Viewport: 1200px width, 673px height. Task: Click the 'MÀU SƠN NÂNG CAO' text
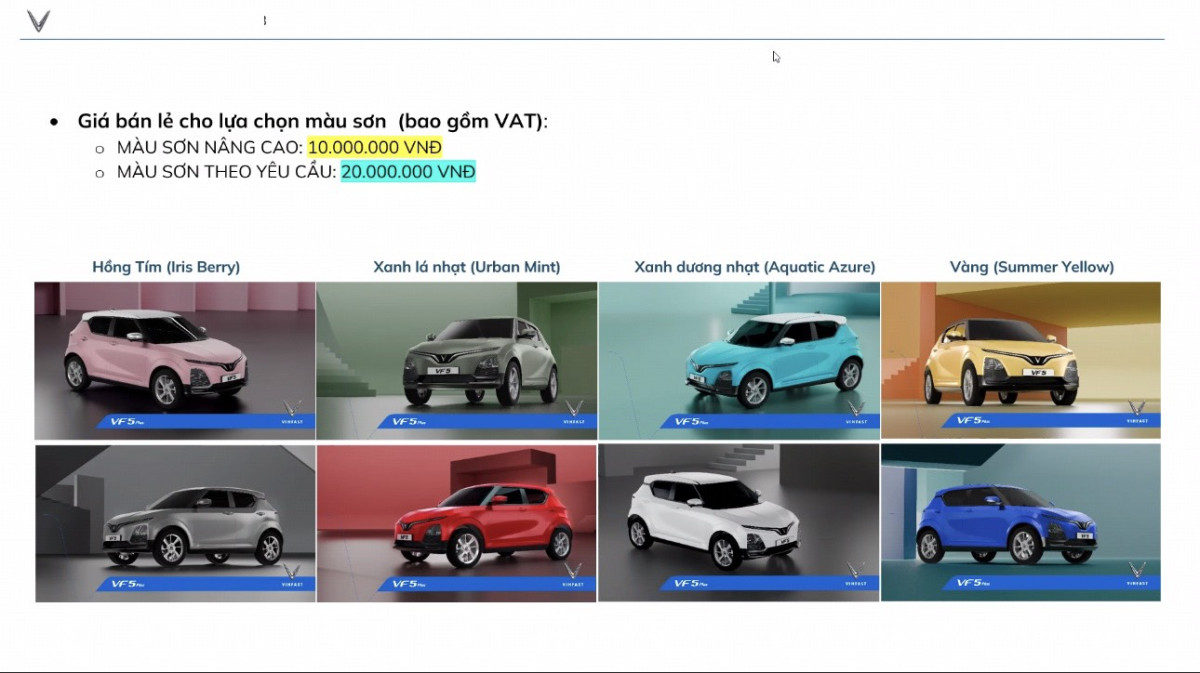coord(208,147)
